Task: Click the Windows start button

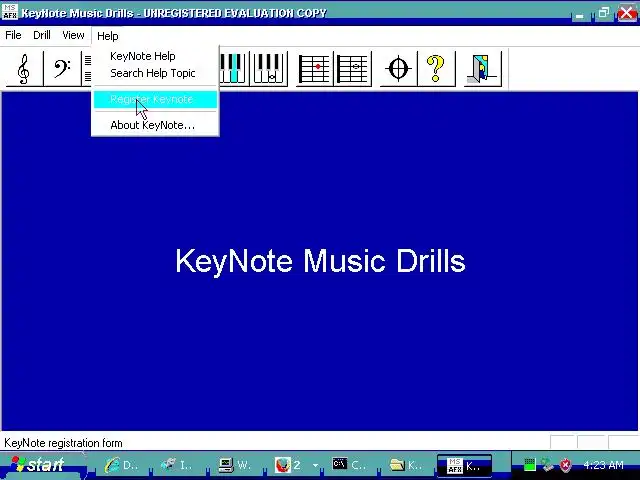Action: tap(42, 465)
